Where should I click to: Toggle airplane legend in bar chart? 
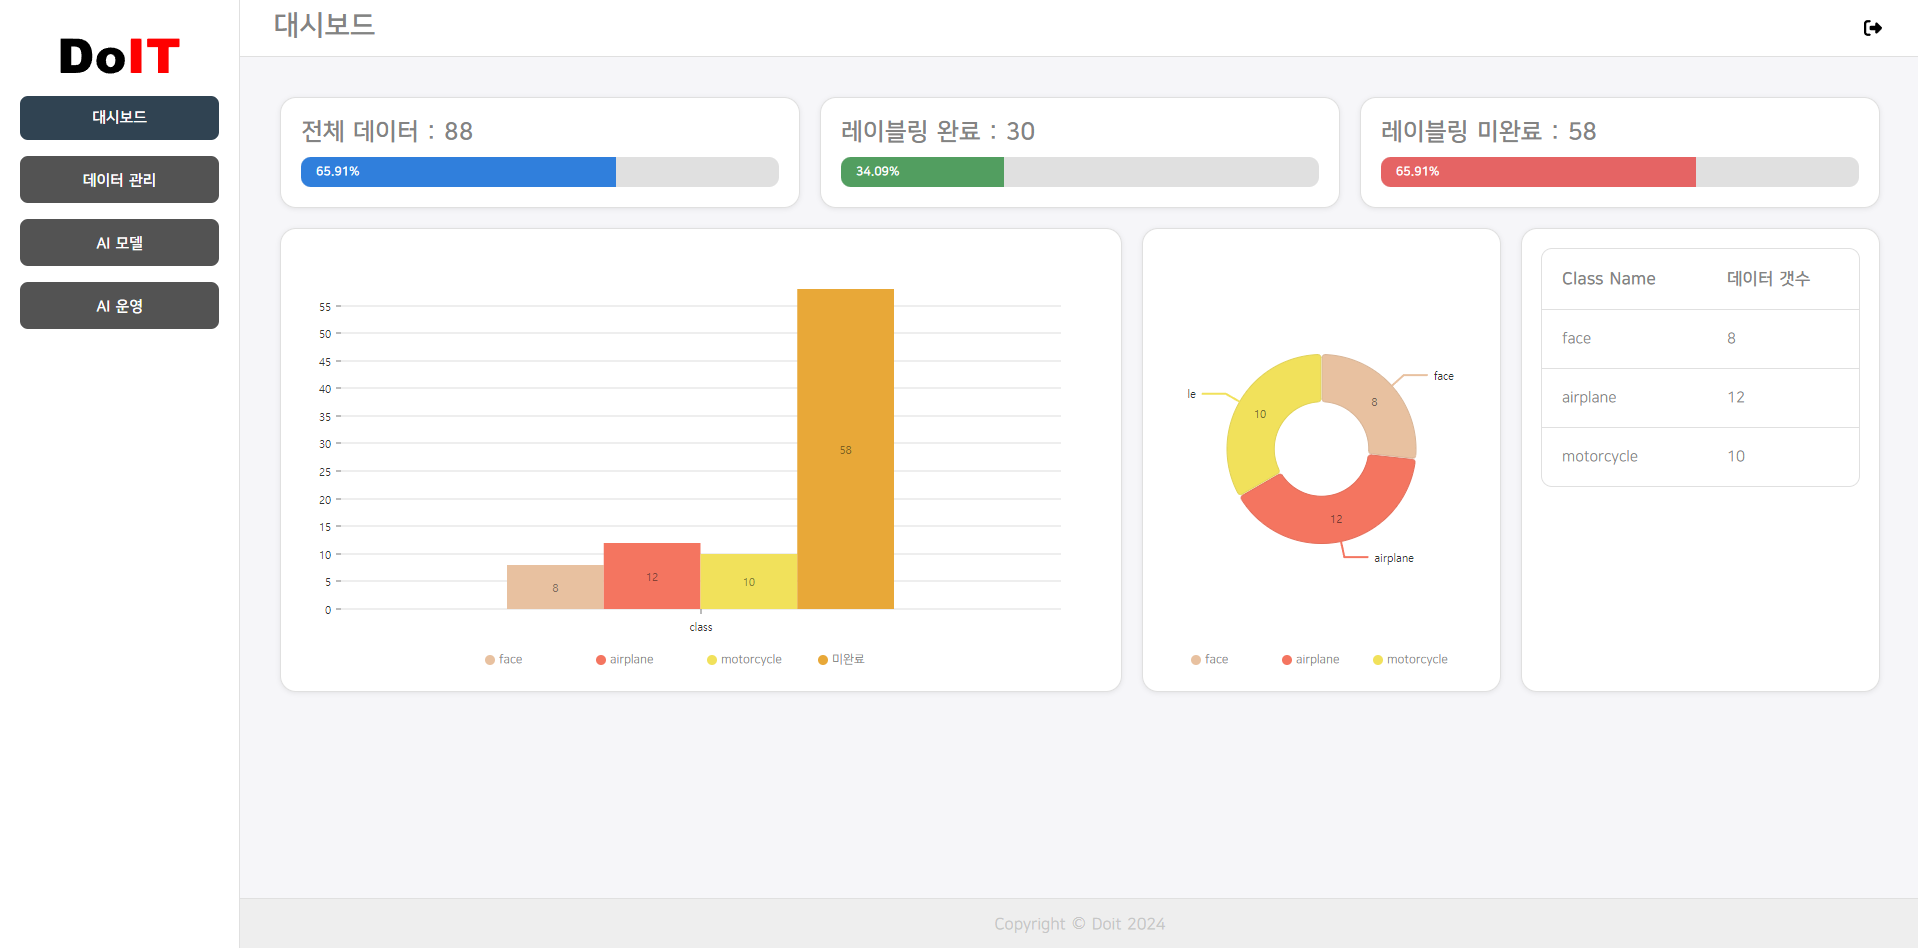pos(624,659)
